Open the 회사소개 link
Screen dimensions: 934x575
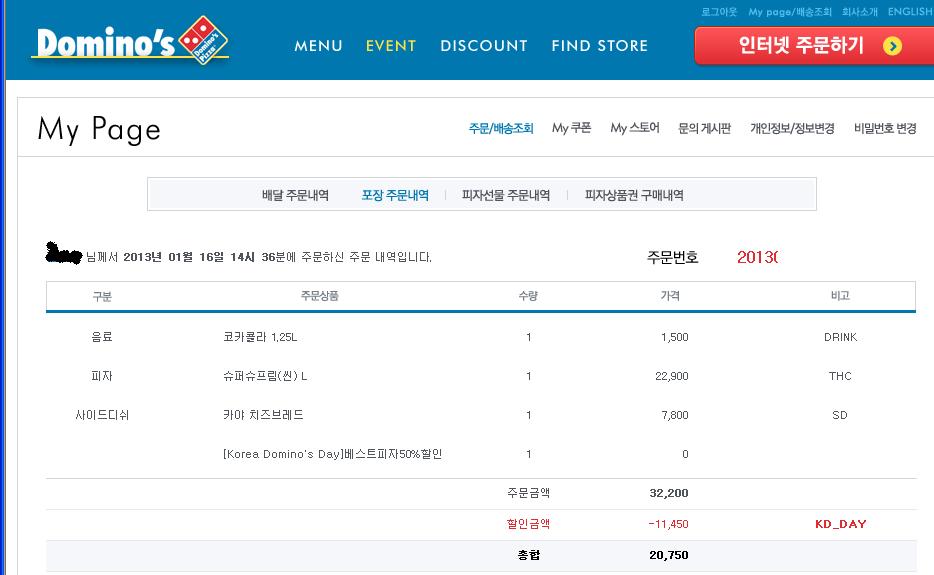tap(859, 12)
